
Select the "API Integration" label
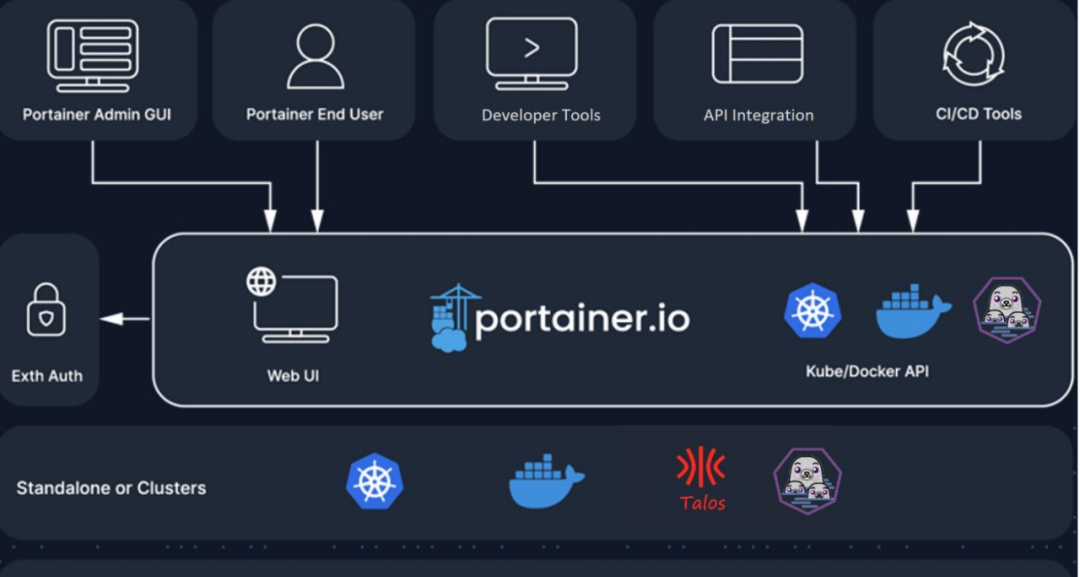pyautogui.click(x=758, y=115)
